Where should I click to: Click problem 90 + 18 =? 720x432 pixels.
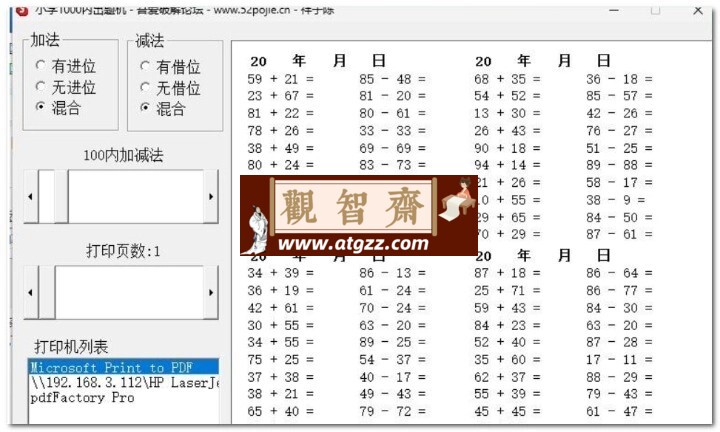click(x=507, y=148)
